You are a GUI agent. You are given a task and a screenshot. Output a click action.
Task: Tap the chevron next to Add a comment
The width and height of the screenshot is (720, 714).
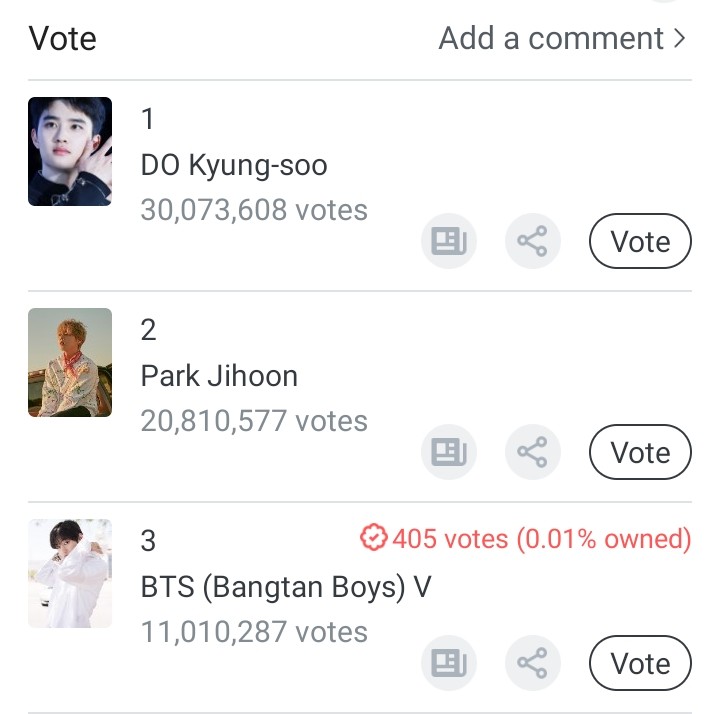point(681,38)
